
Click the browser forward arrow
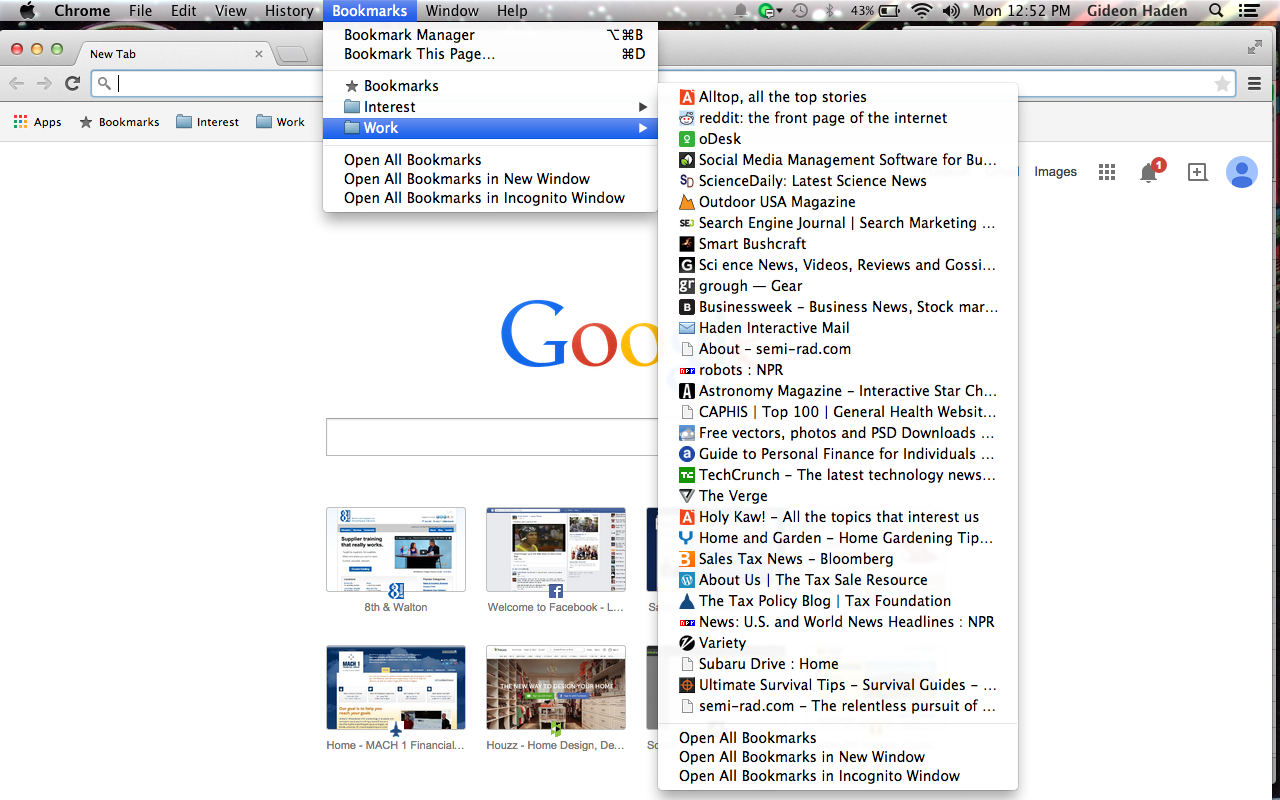[x=44, y=84]
